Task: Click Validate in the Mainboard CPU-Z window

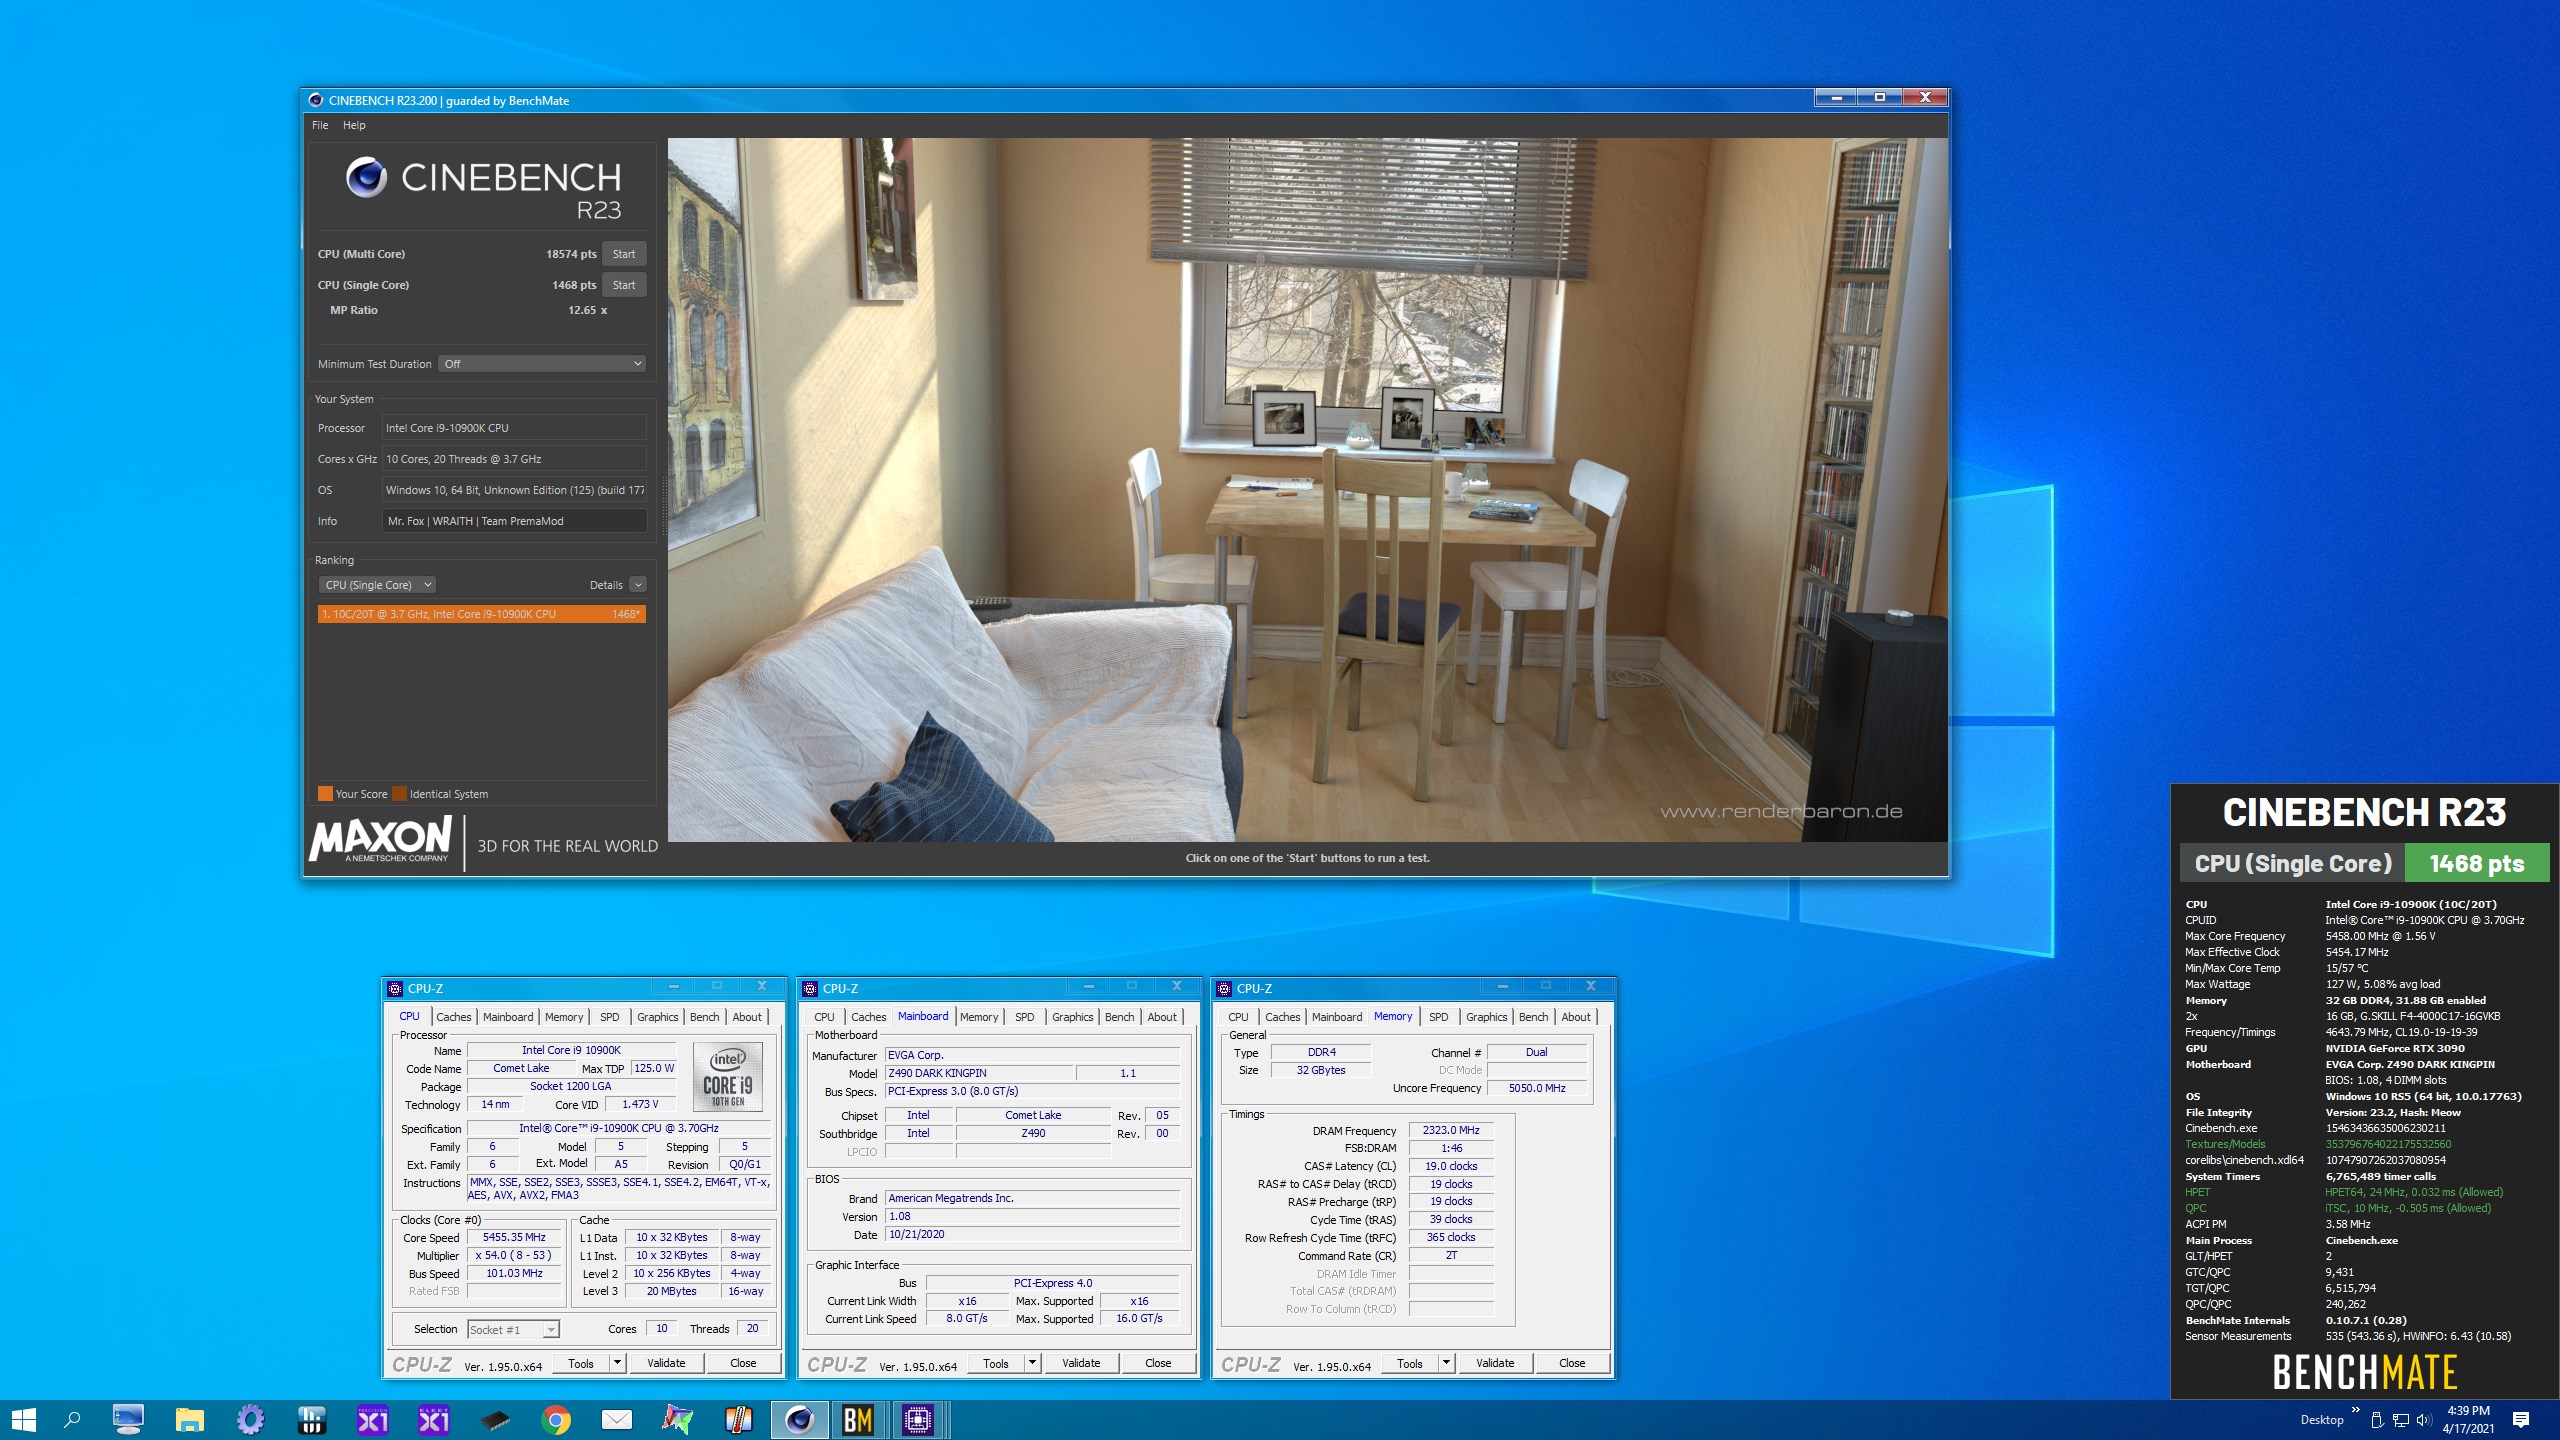Action: click(1080, 1363)
